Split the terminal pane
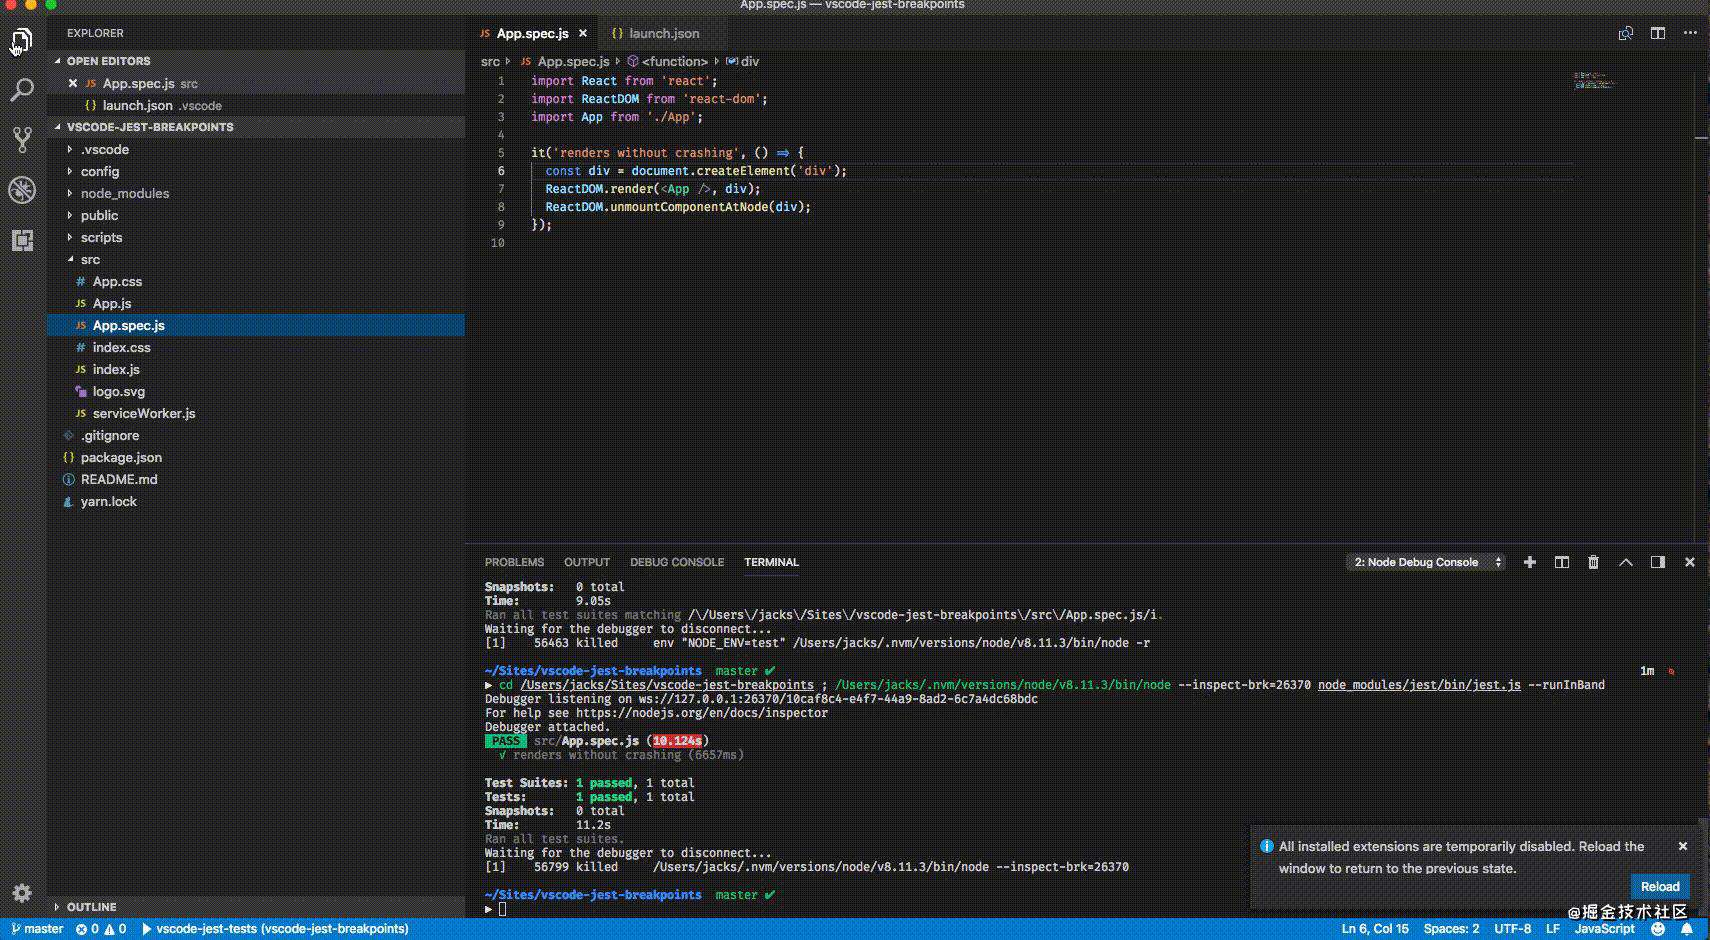 click(x=1561, y=562)
